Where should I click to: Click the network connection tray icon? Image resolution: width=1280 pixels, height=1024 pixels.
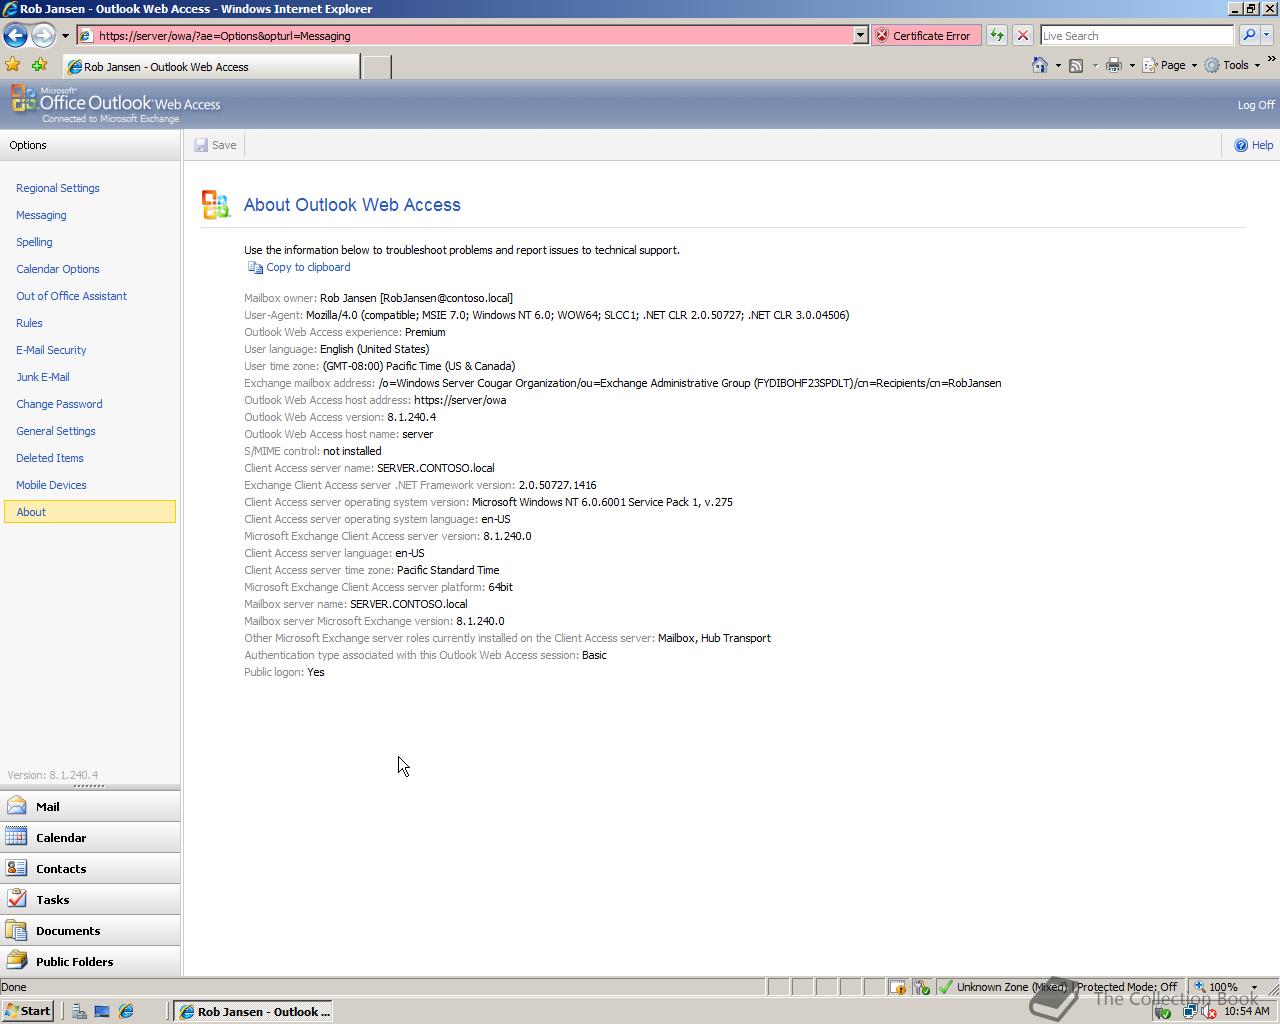tap(1189, 1011)
